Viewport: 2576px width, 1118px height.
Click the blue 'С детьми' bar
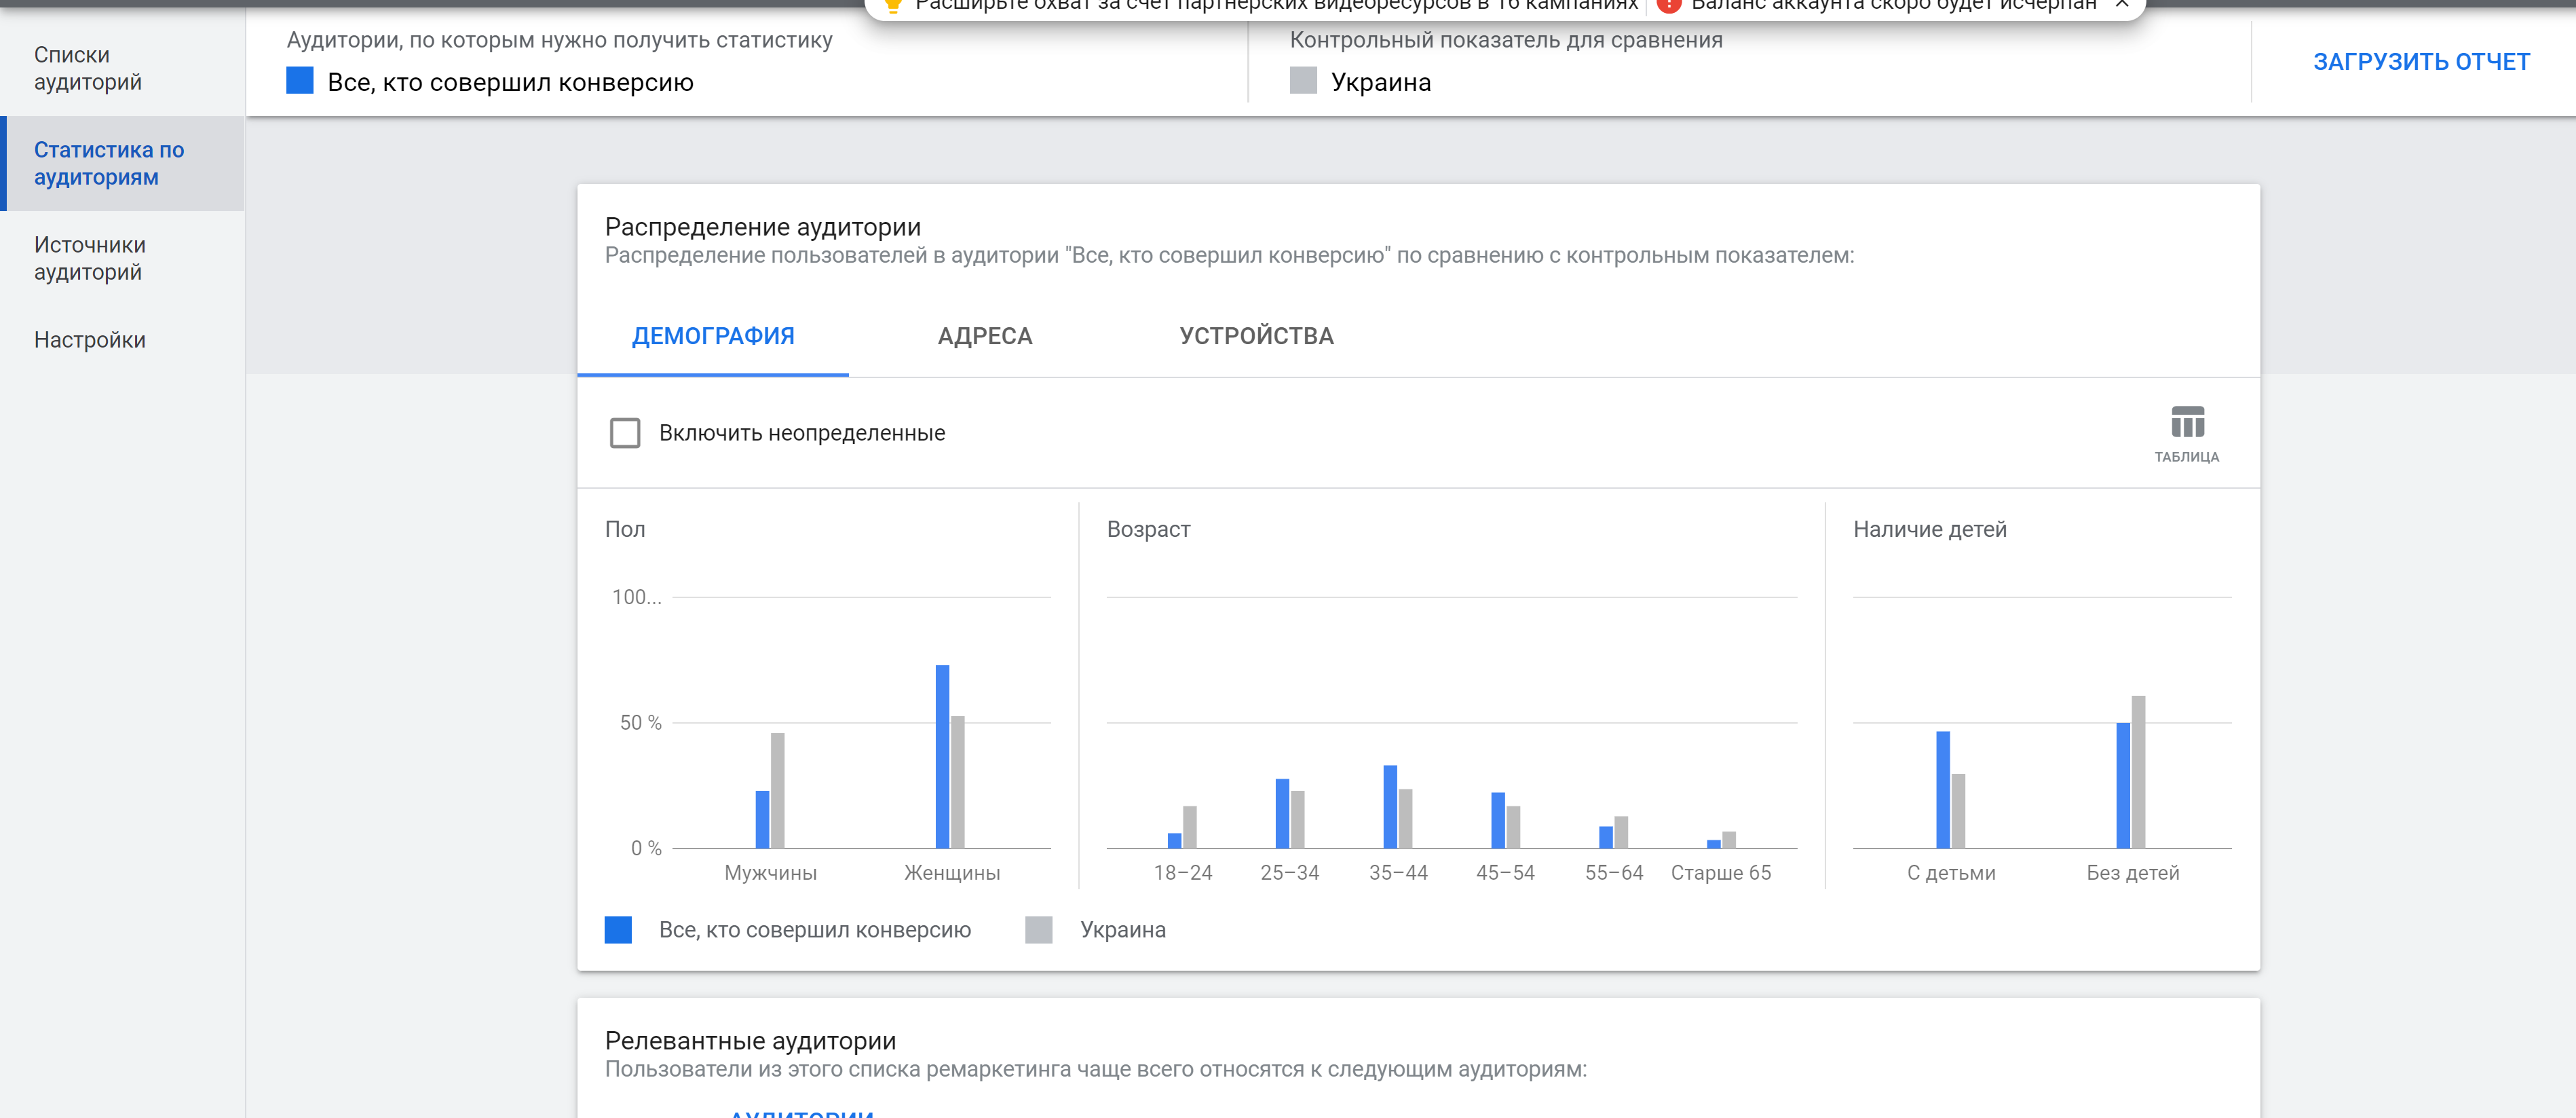pos(1942,790)
